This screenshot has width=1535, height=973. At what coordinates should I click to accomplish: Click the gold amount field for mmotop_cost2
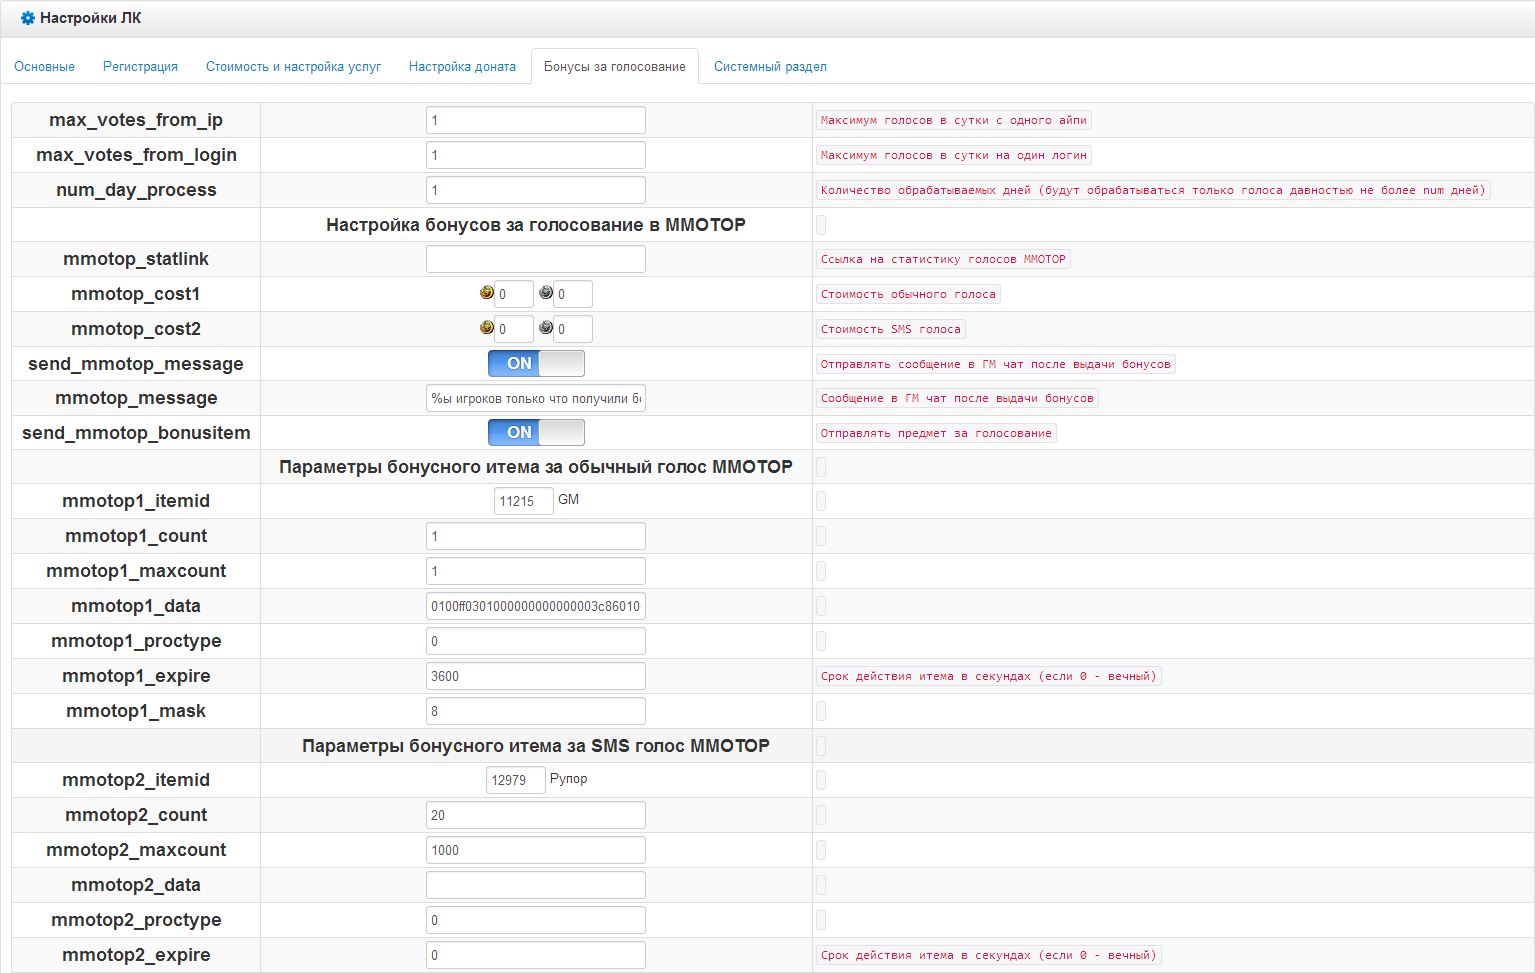[x=514, y=329]
